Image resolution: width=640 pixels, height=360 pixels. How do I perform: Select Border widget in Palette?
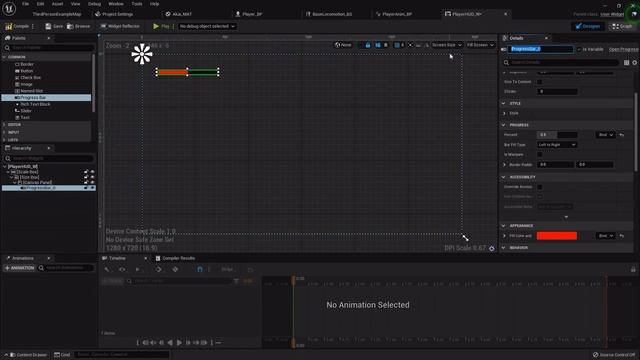pyautogui.click(x=24, y=64)
